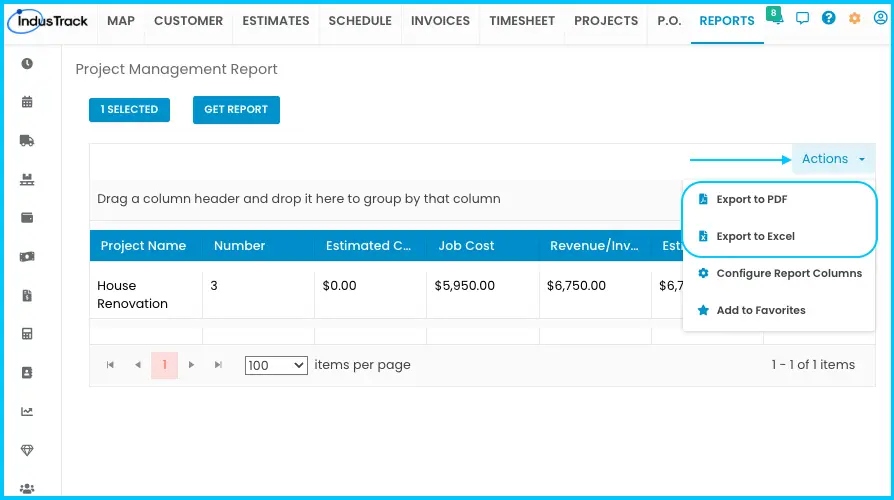Sort by the Revenue/Inv... column header
Image resolution: width=894 pixels, height=500 pixels.
pos(594,246)
